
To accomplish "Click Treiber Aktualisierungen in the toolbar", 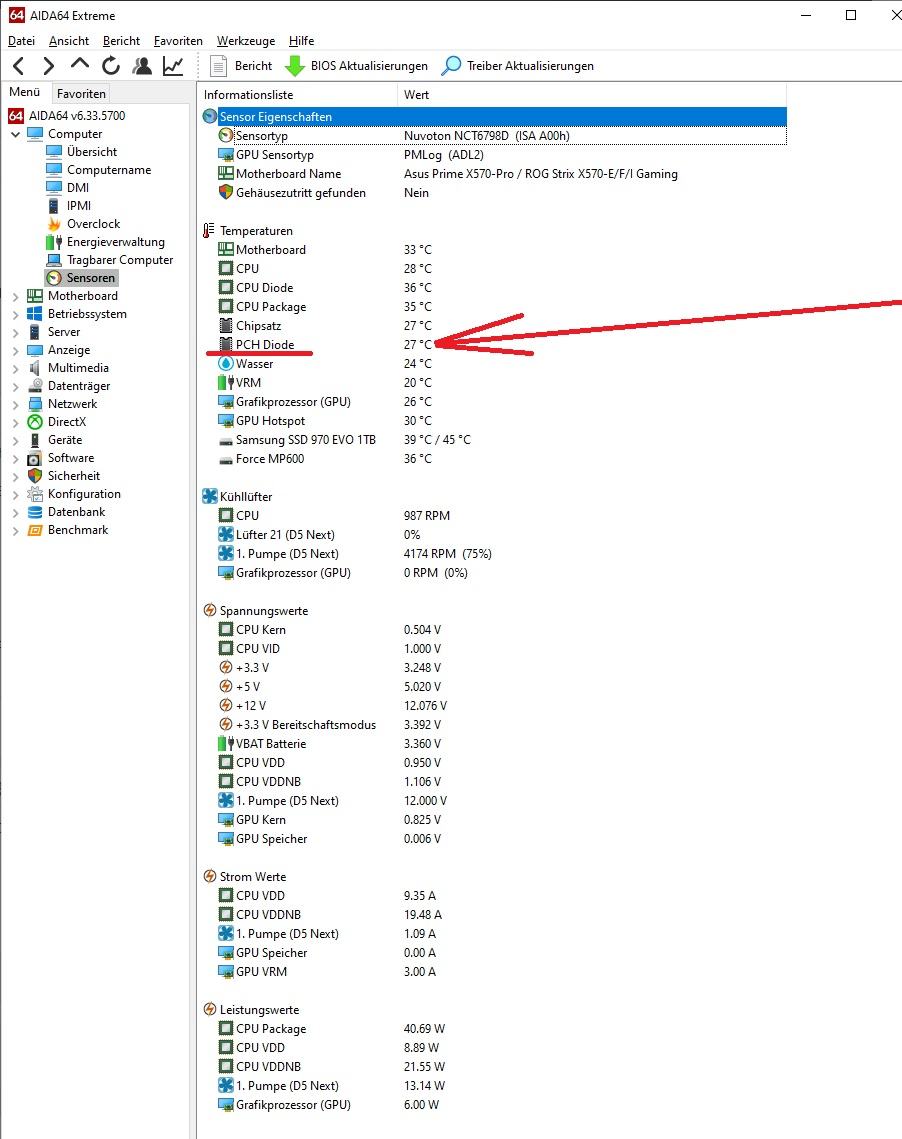I will [518, 66].
